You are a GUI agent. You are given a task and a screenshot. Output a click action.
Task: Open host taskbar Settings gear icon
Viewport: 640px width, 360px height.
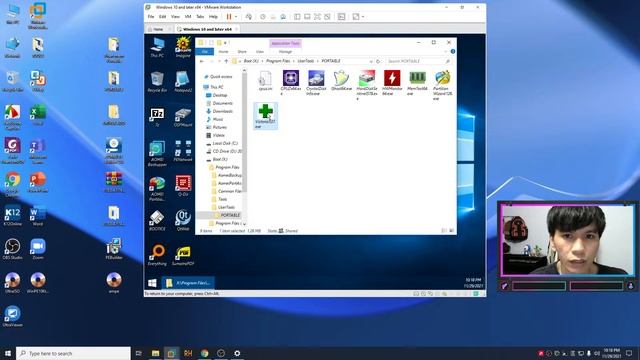(237, 353)
